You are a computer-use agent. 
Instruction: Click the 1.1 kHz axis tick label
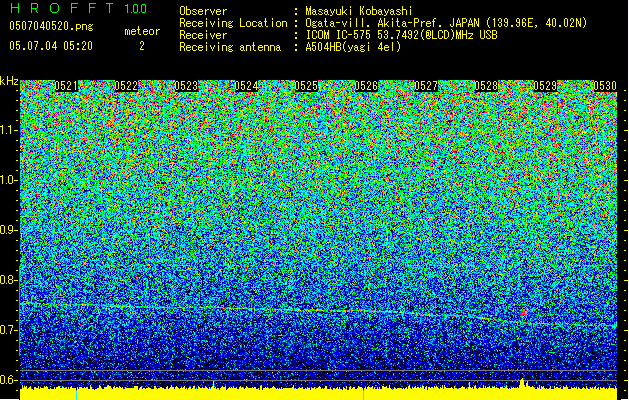(x=8, y=130)
